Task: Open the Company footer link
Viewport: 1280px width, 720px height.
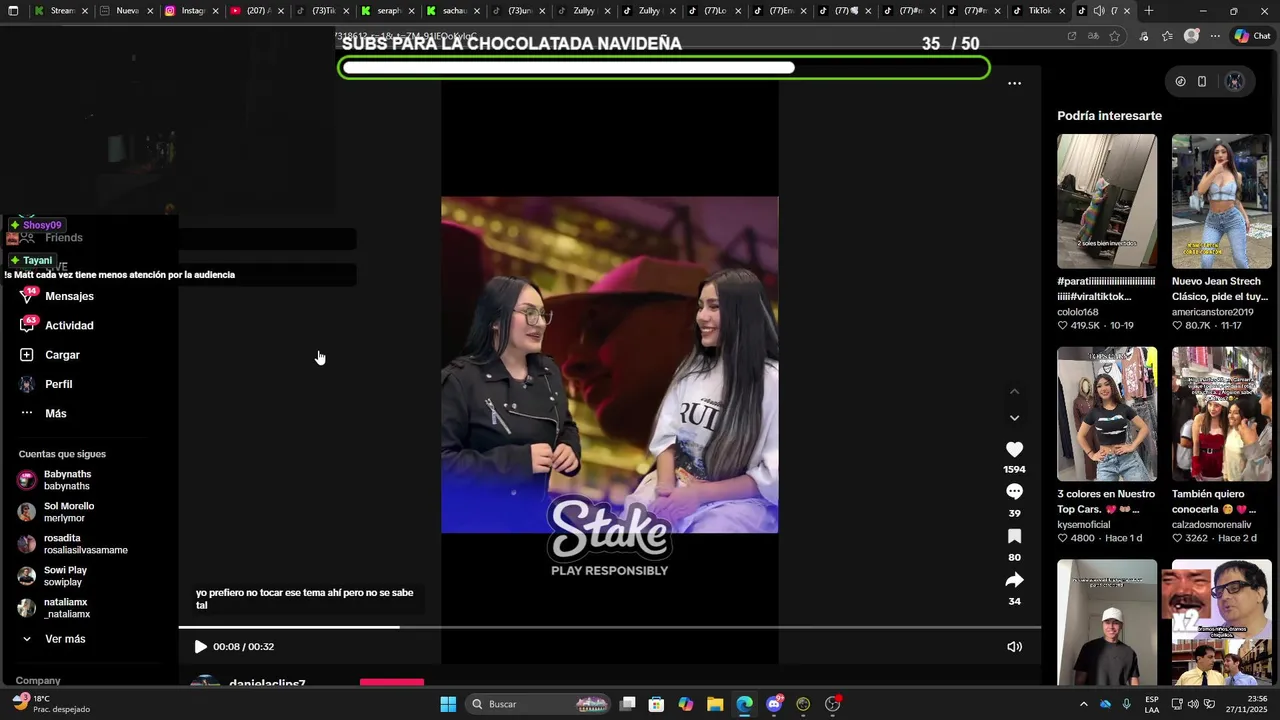Action: click(38, 681)
